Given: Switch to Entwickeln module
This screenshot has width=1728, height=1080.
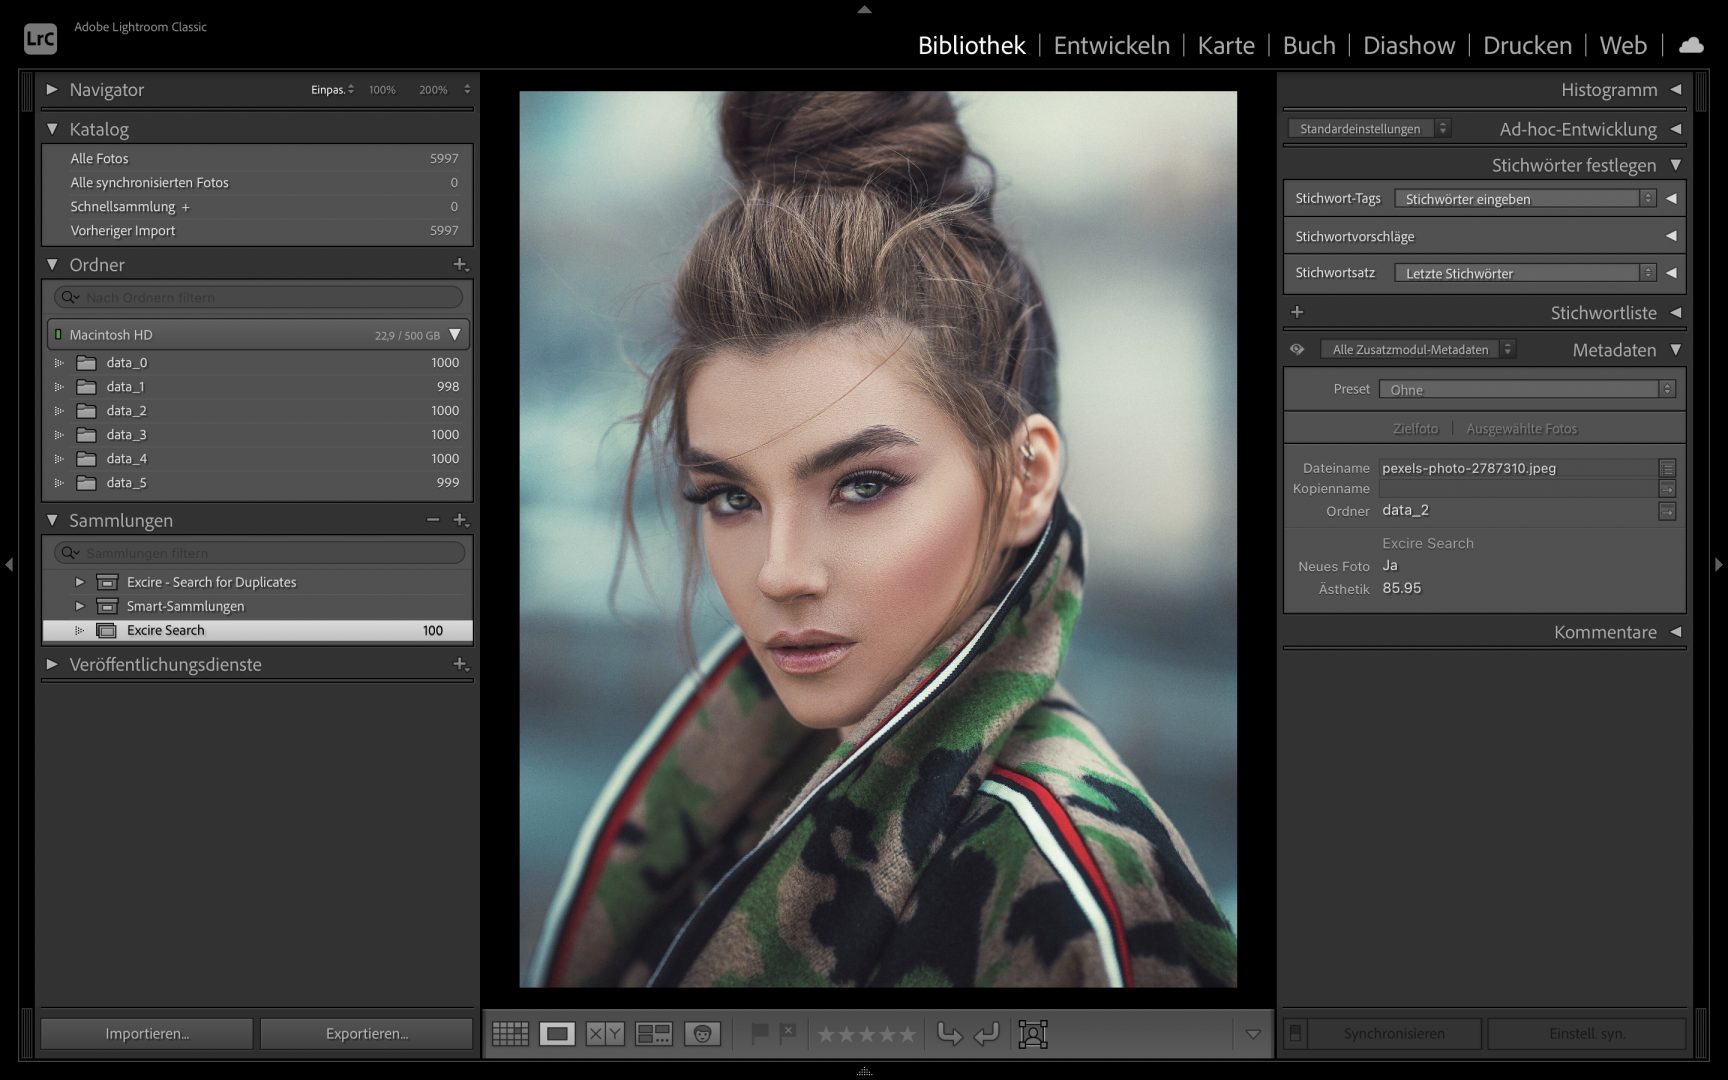Looking at the screenshot, I should coord(1111,45).
